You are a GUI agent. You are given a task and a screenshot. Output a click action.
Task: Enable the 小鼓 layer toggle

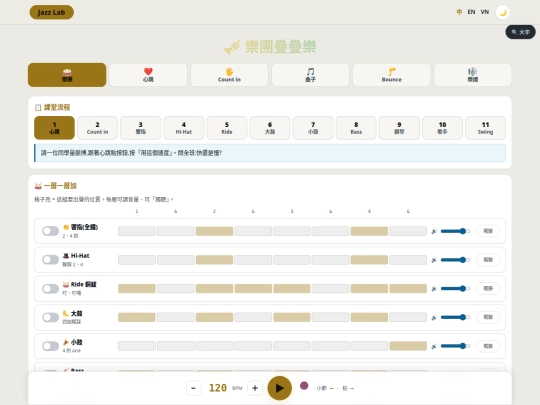coord(50,346)
